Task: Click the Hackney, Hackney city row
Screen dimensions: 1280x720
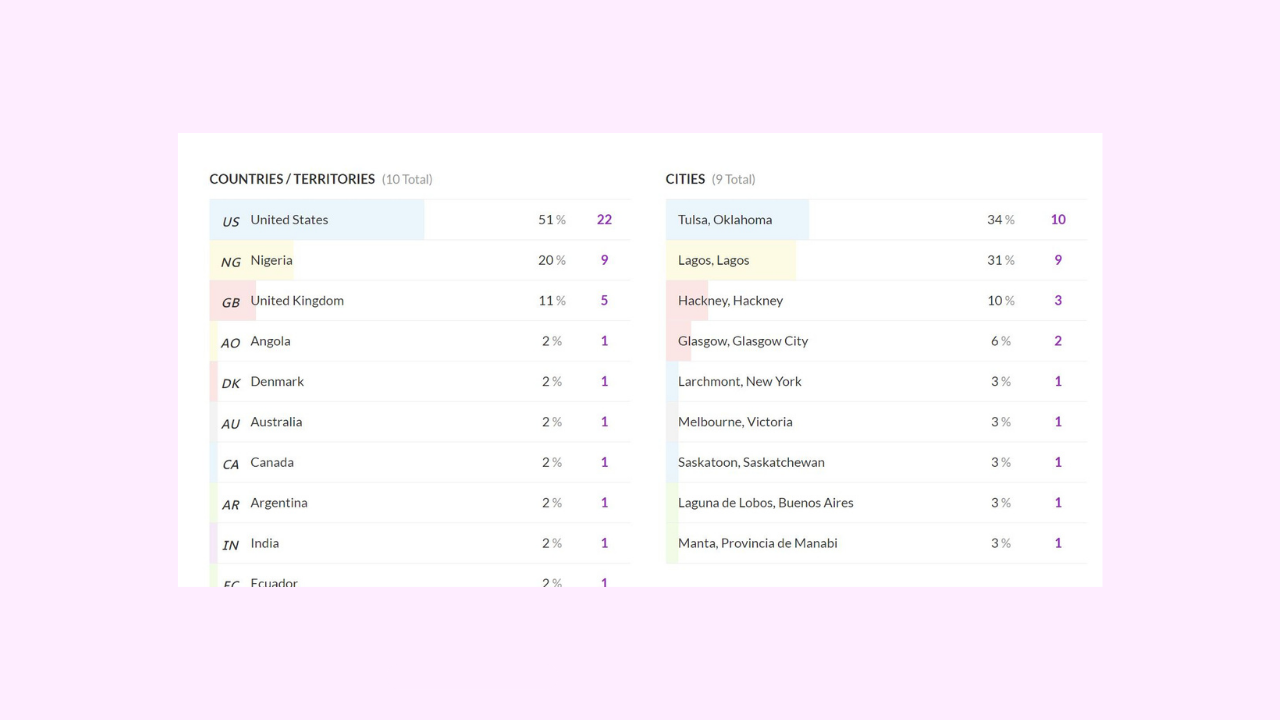Action: [731, 301]
